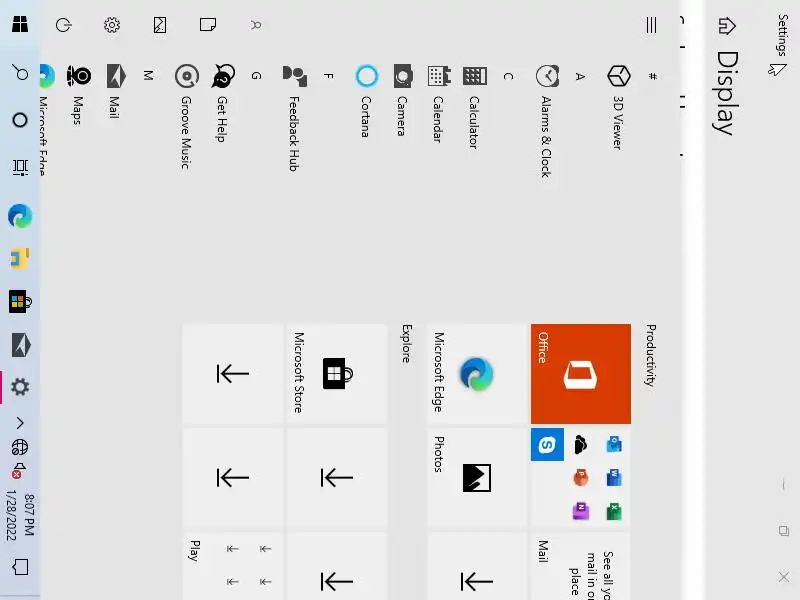The width and height of the screenshot is (800, 600).
Task: Open Get Help from the app list
Action: tap(223, 103)
